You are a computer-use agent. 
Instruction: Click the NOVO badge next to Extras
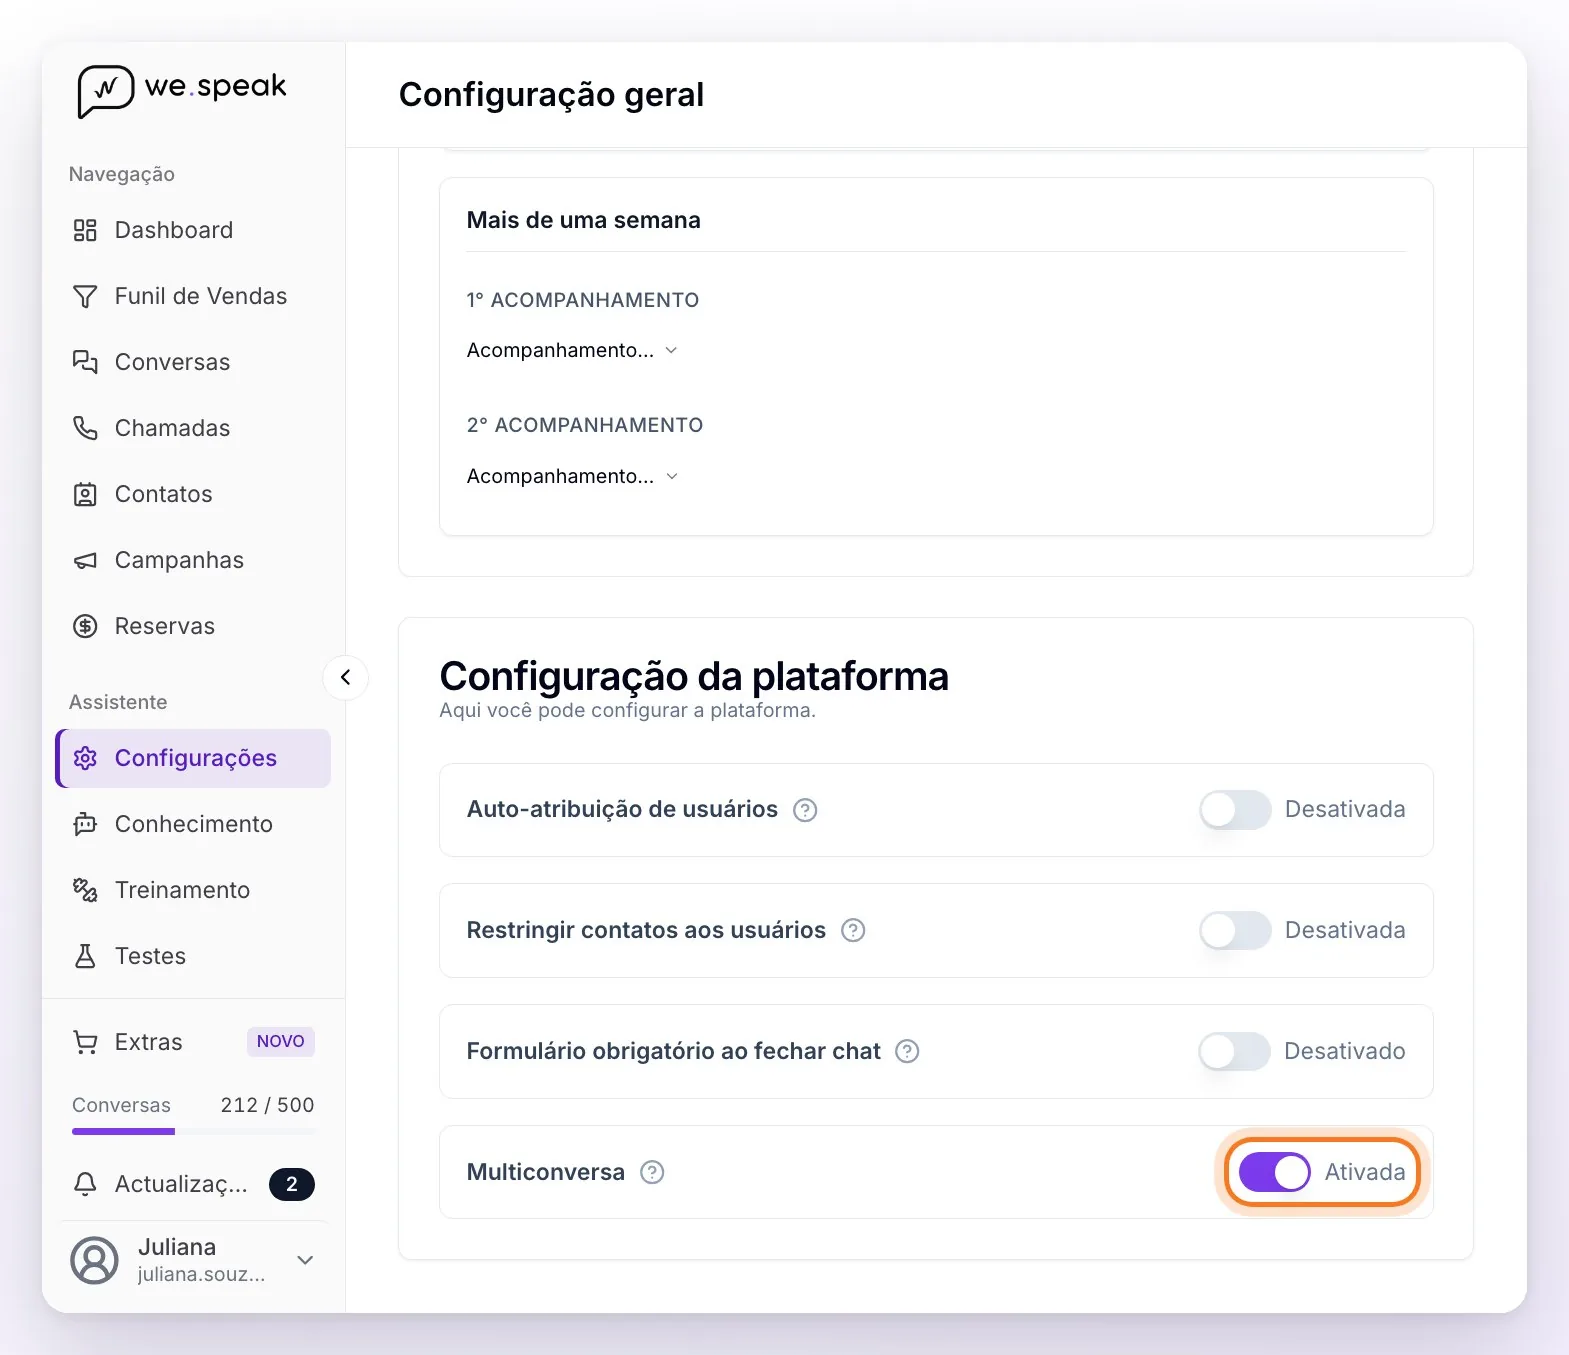281,1042
